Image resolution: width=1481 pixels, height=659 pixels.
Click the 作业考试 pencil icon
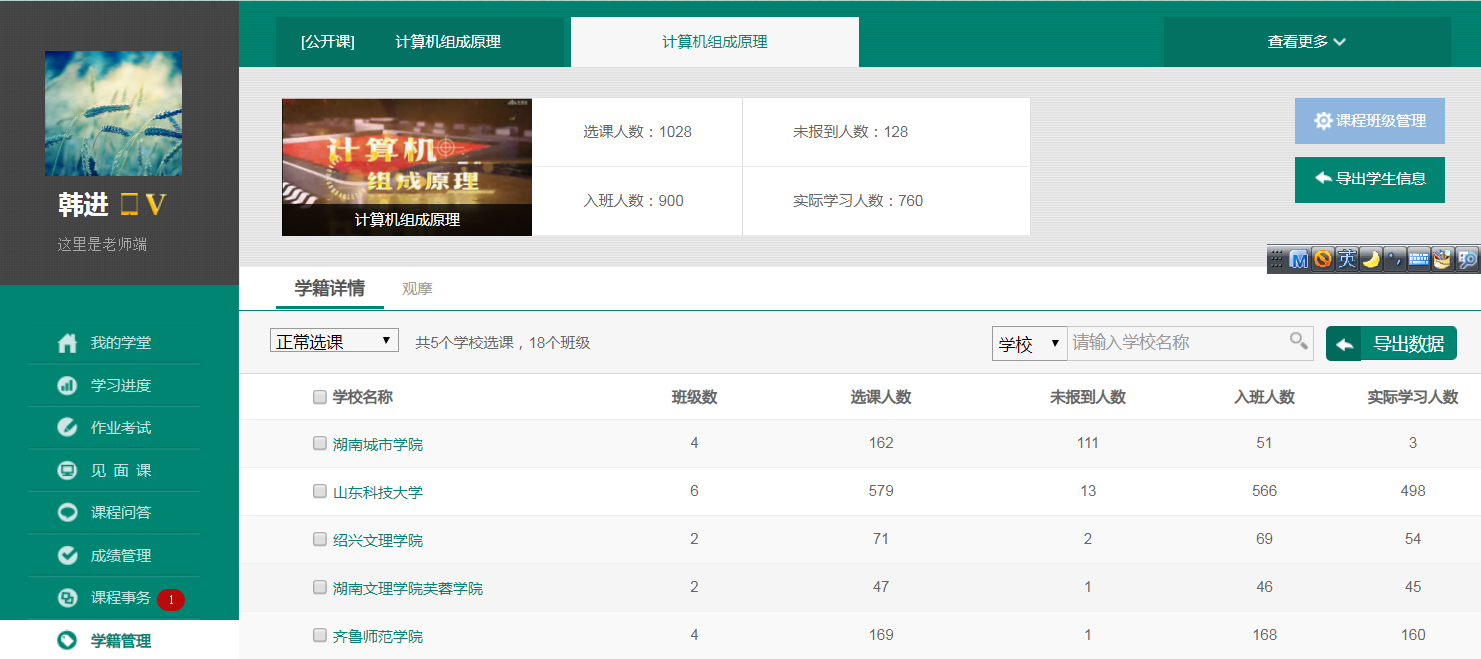pos(67,428)
